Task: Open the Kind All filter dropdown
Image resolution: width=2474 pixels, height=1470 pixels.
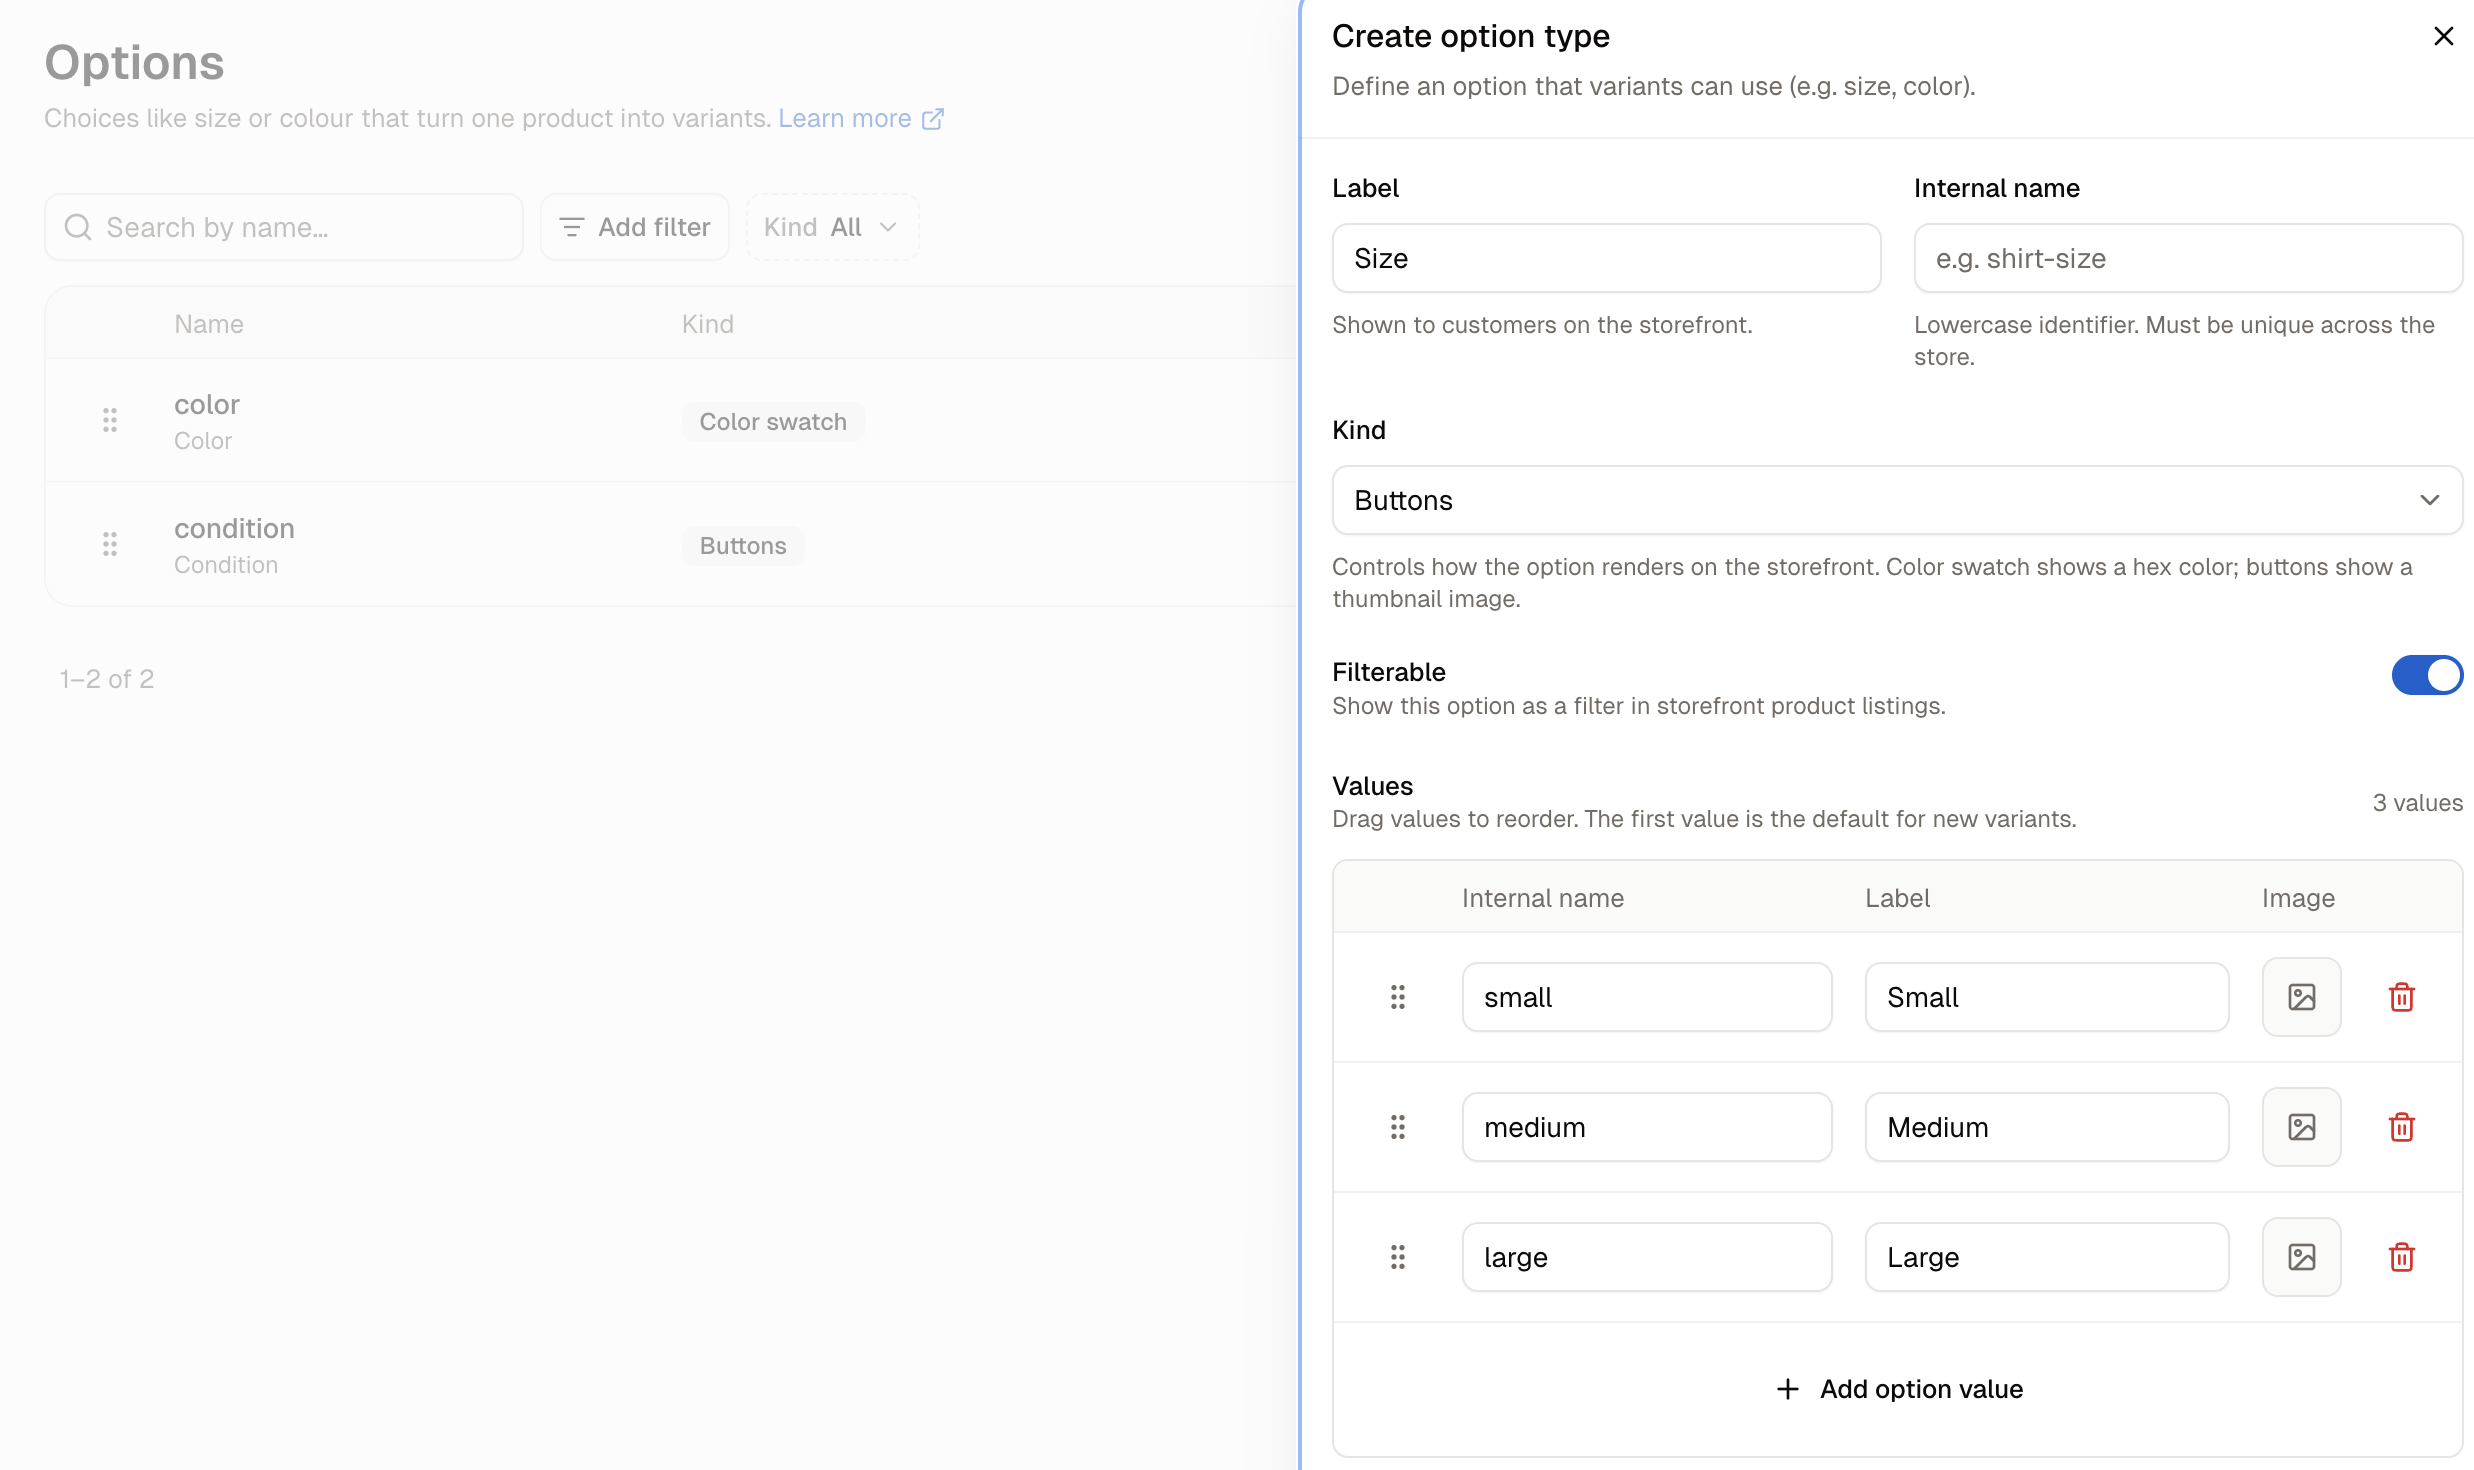Action: click(x=832, y=227)
